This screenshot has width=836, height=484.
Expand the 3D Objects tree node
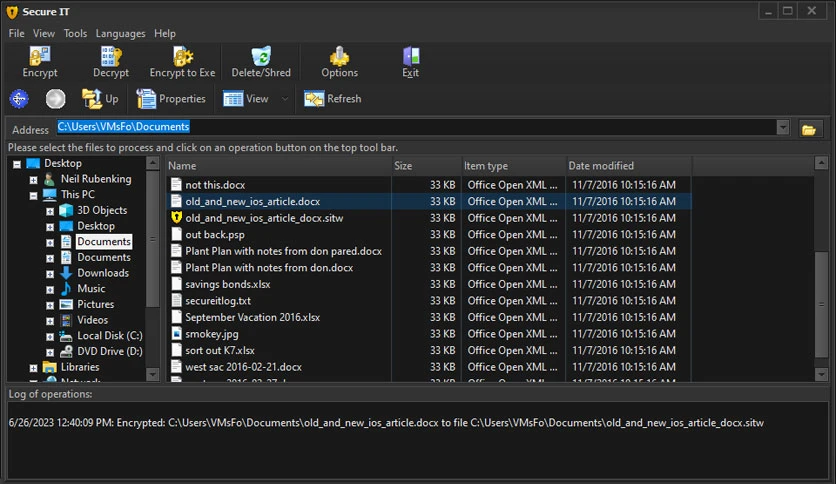click(x=50, y=211)
